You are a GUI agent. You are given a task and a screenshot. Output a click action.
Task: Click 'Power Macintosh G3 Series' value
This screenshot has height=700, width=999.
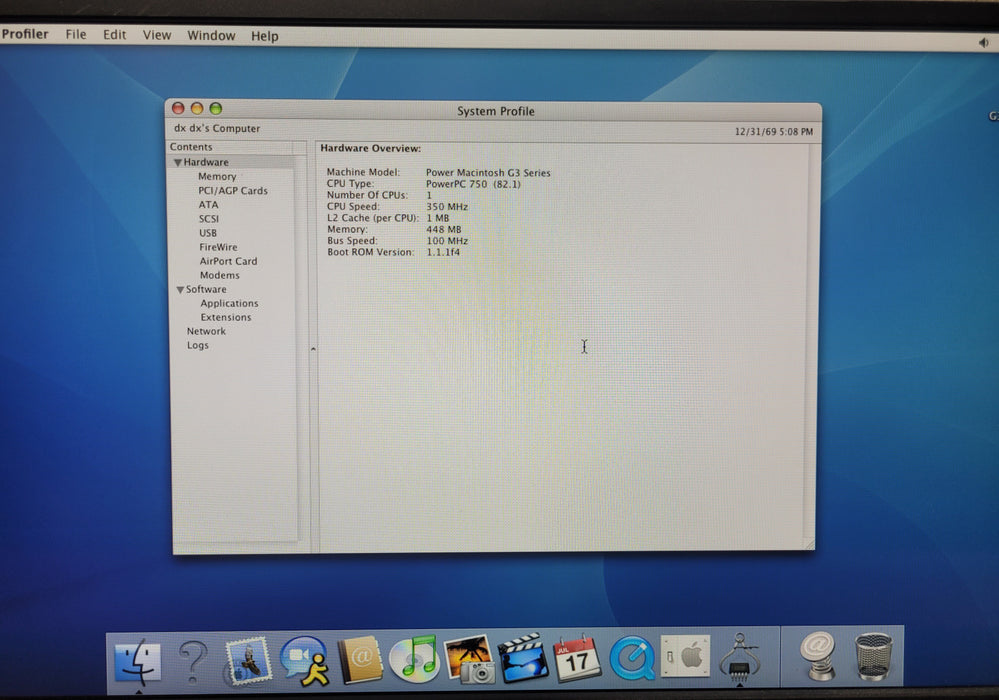click(488, 173)
